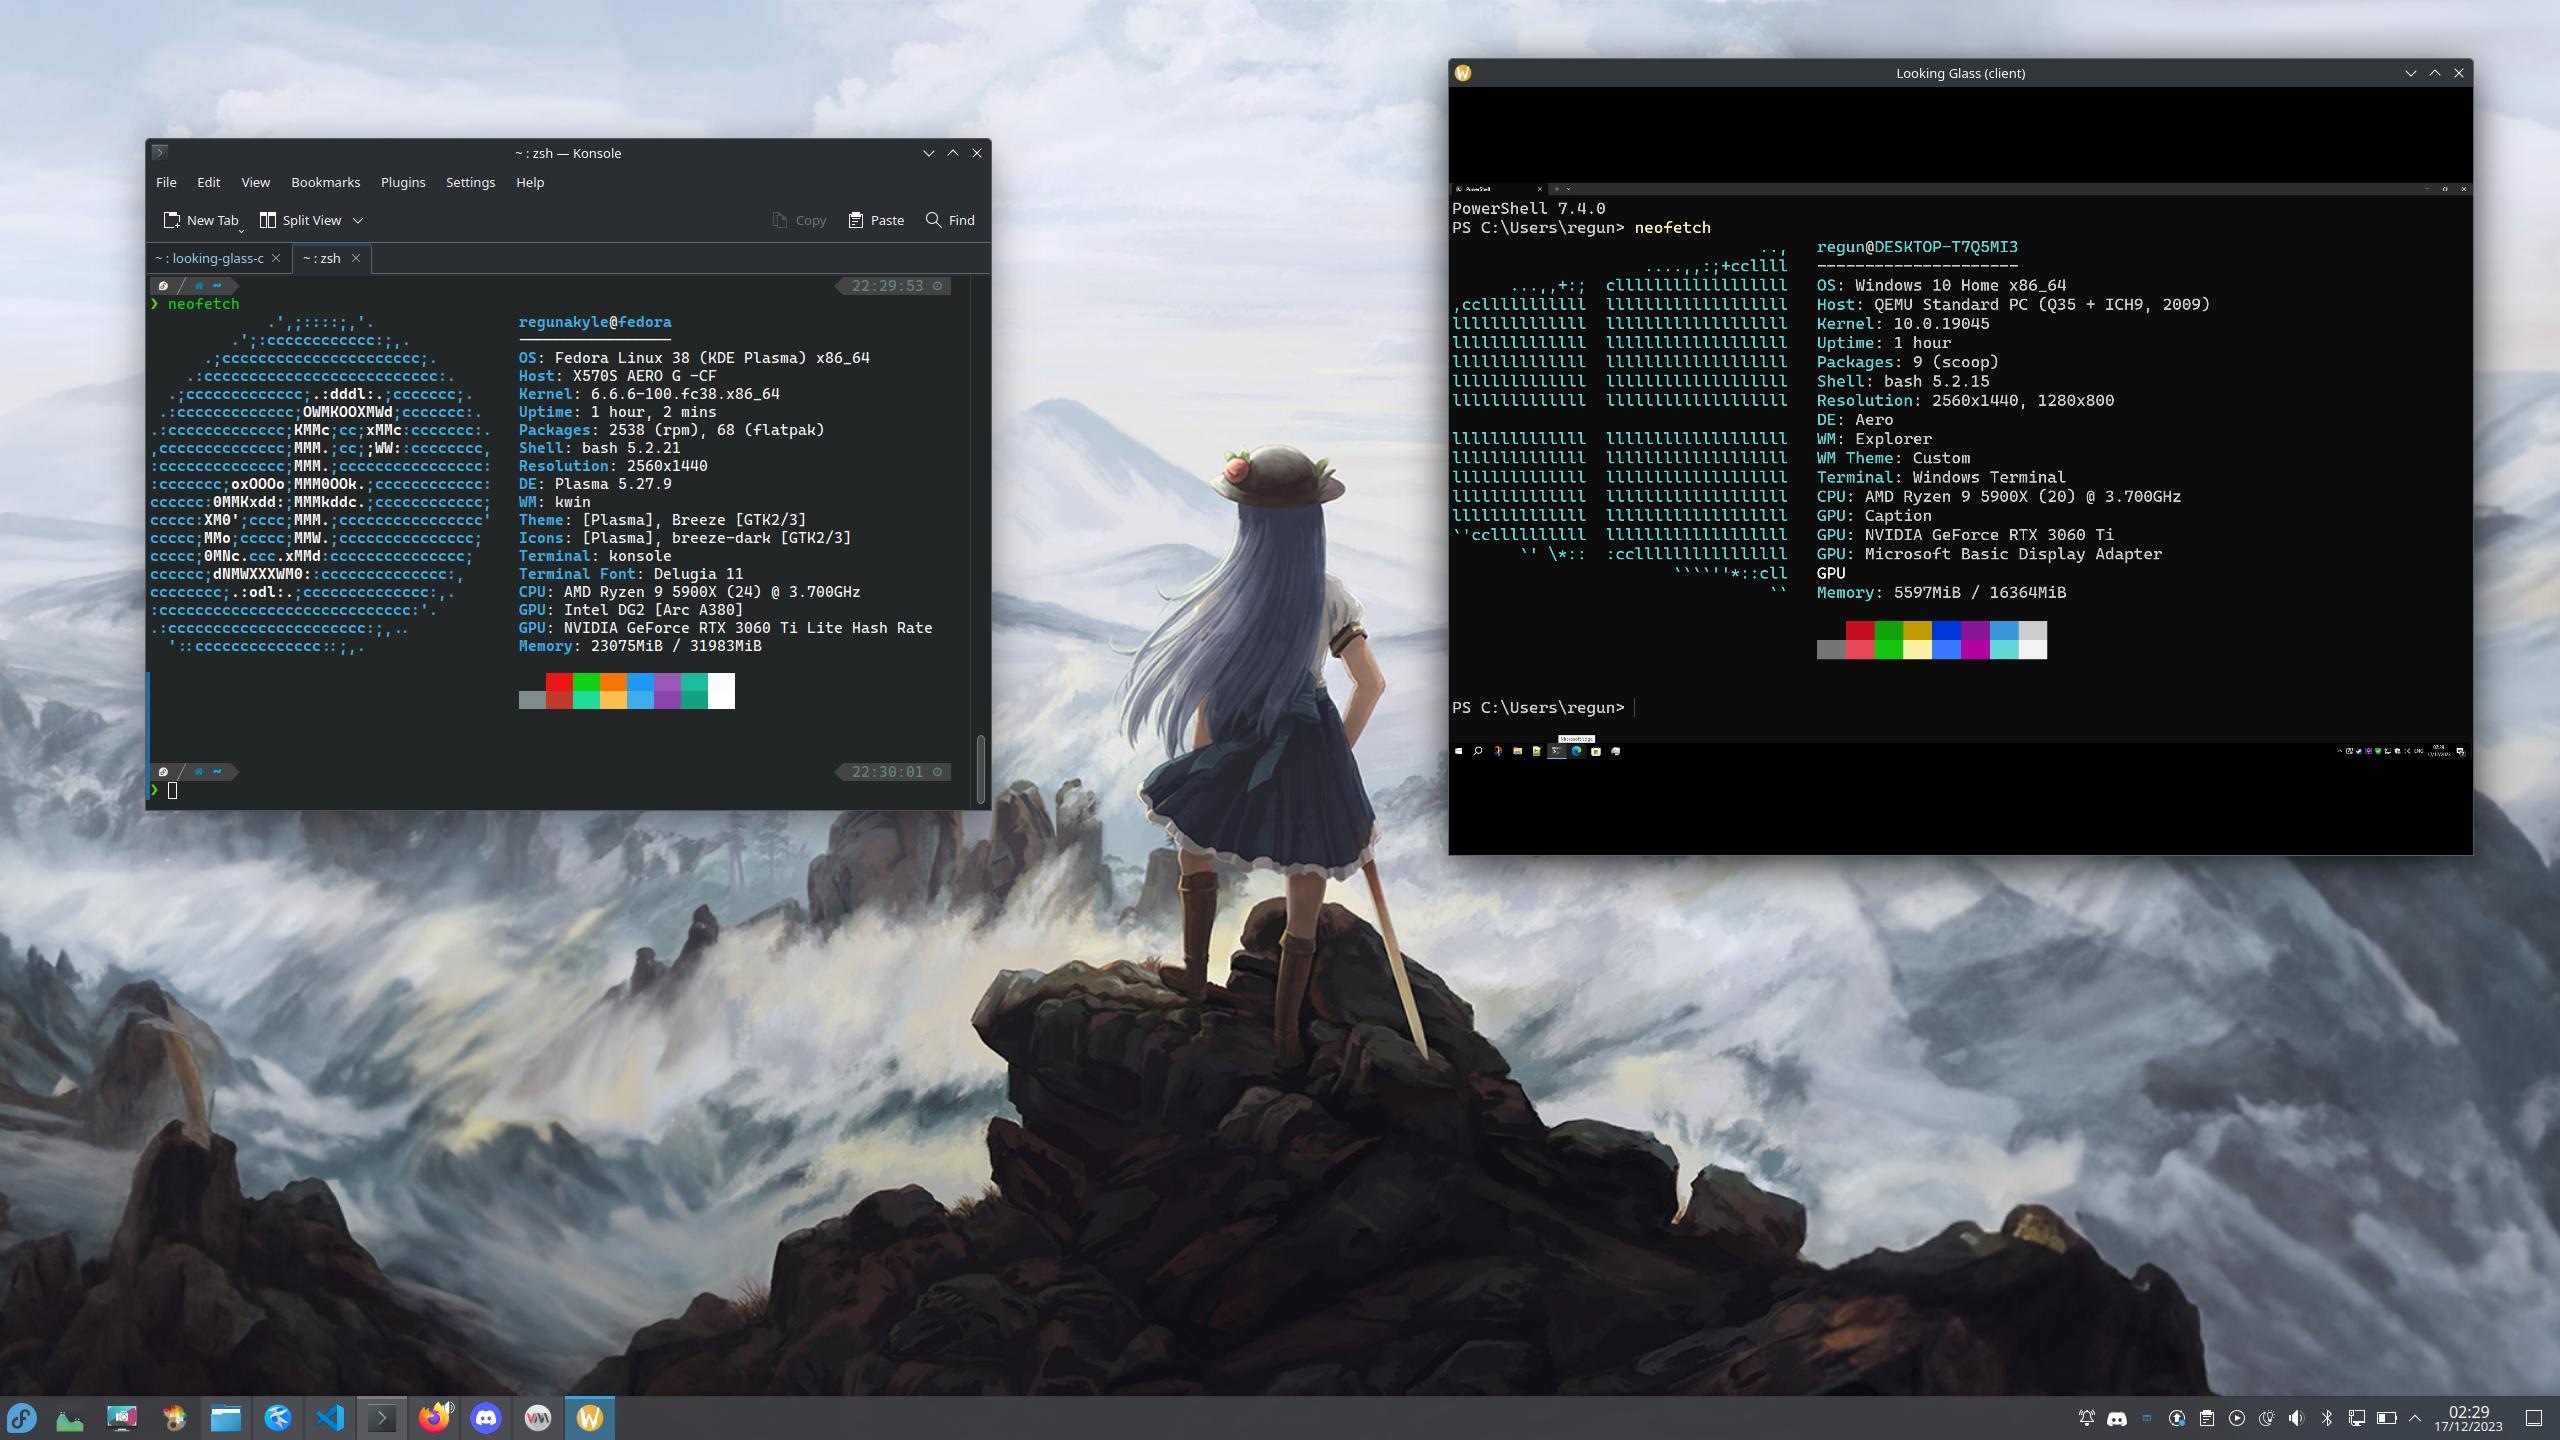
Task: Open the clipboard manager in the system tray
Action: pyautogui.click(x=2207, y=1417)
